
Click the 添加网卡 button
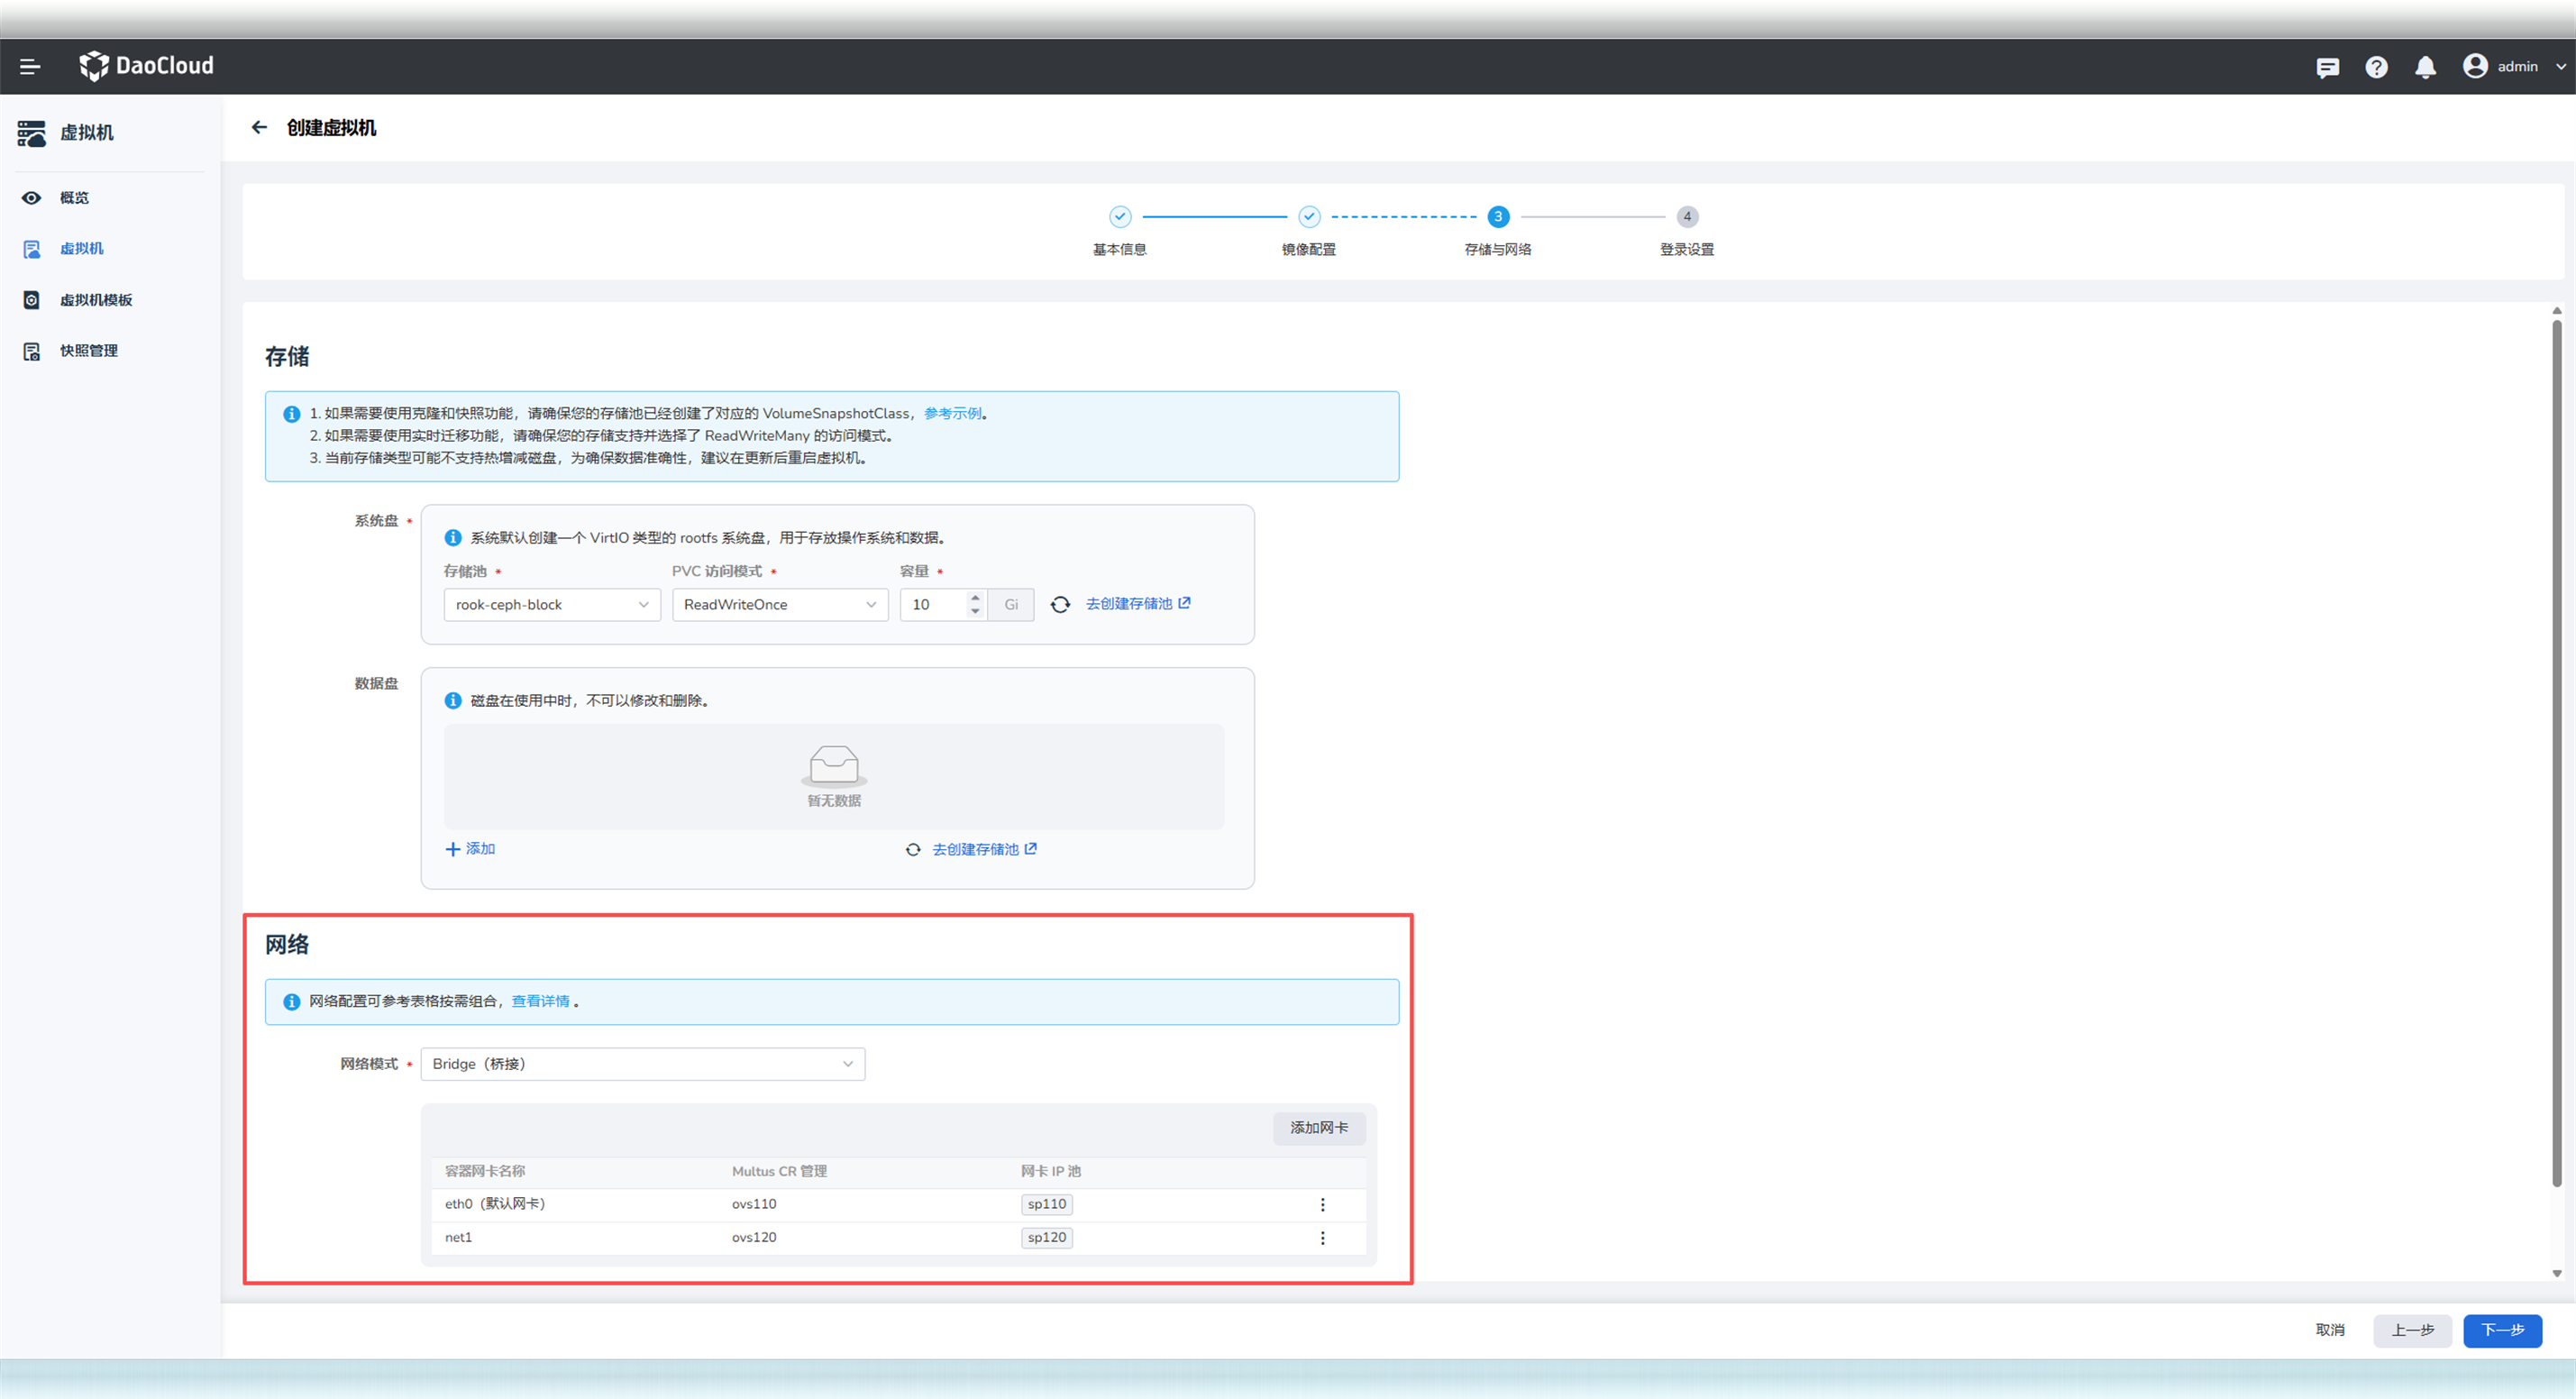[x=1319, y=1128]
